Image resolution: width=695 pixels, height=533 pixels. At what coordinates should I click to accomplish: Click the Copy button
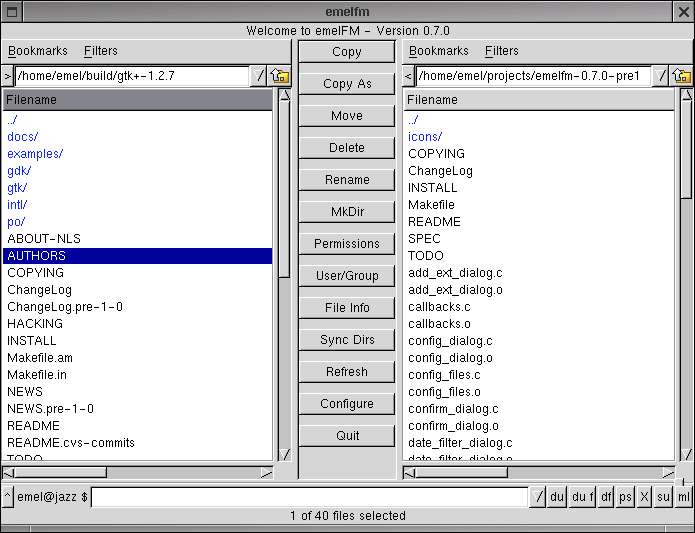tap(347, 52)
